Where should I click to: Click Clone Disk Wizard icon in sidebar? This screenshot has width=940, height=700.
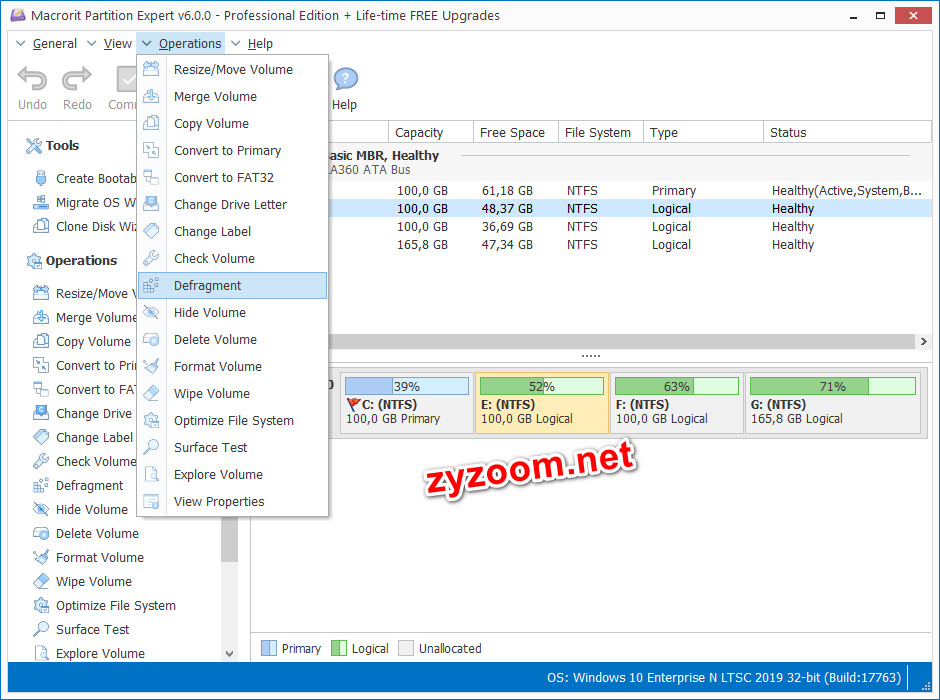41,226
